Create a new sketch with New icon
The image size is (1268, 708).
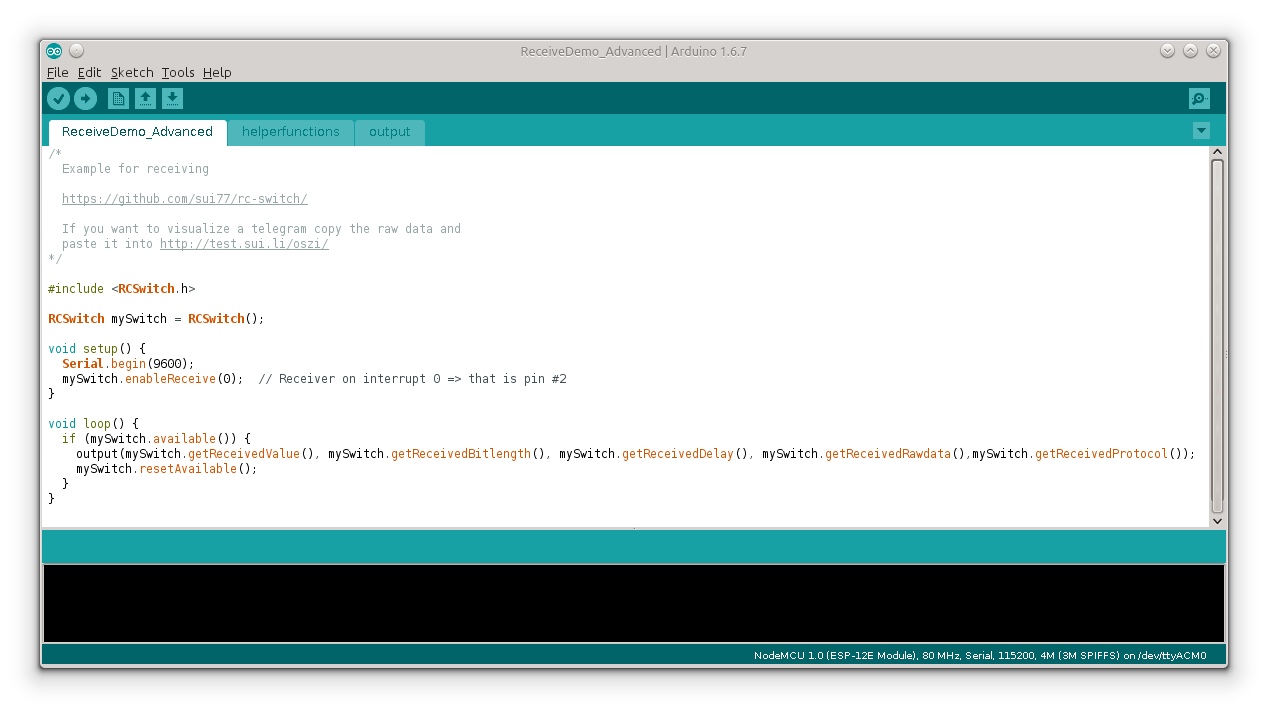(118, 98)
